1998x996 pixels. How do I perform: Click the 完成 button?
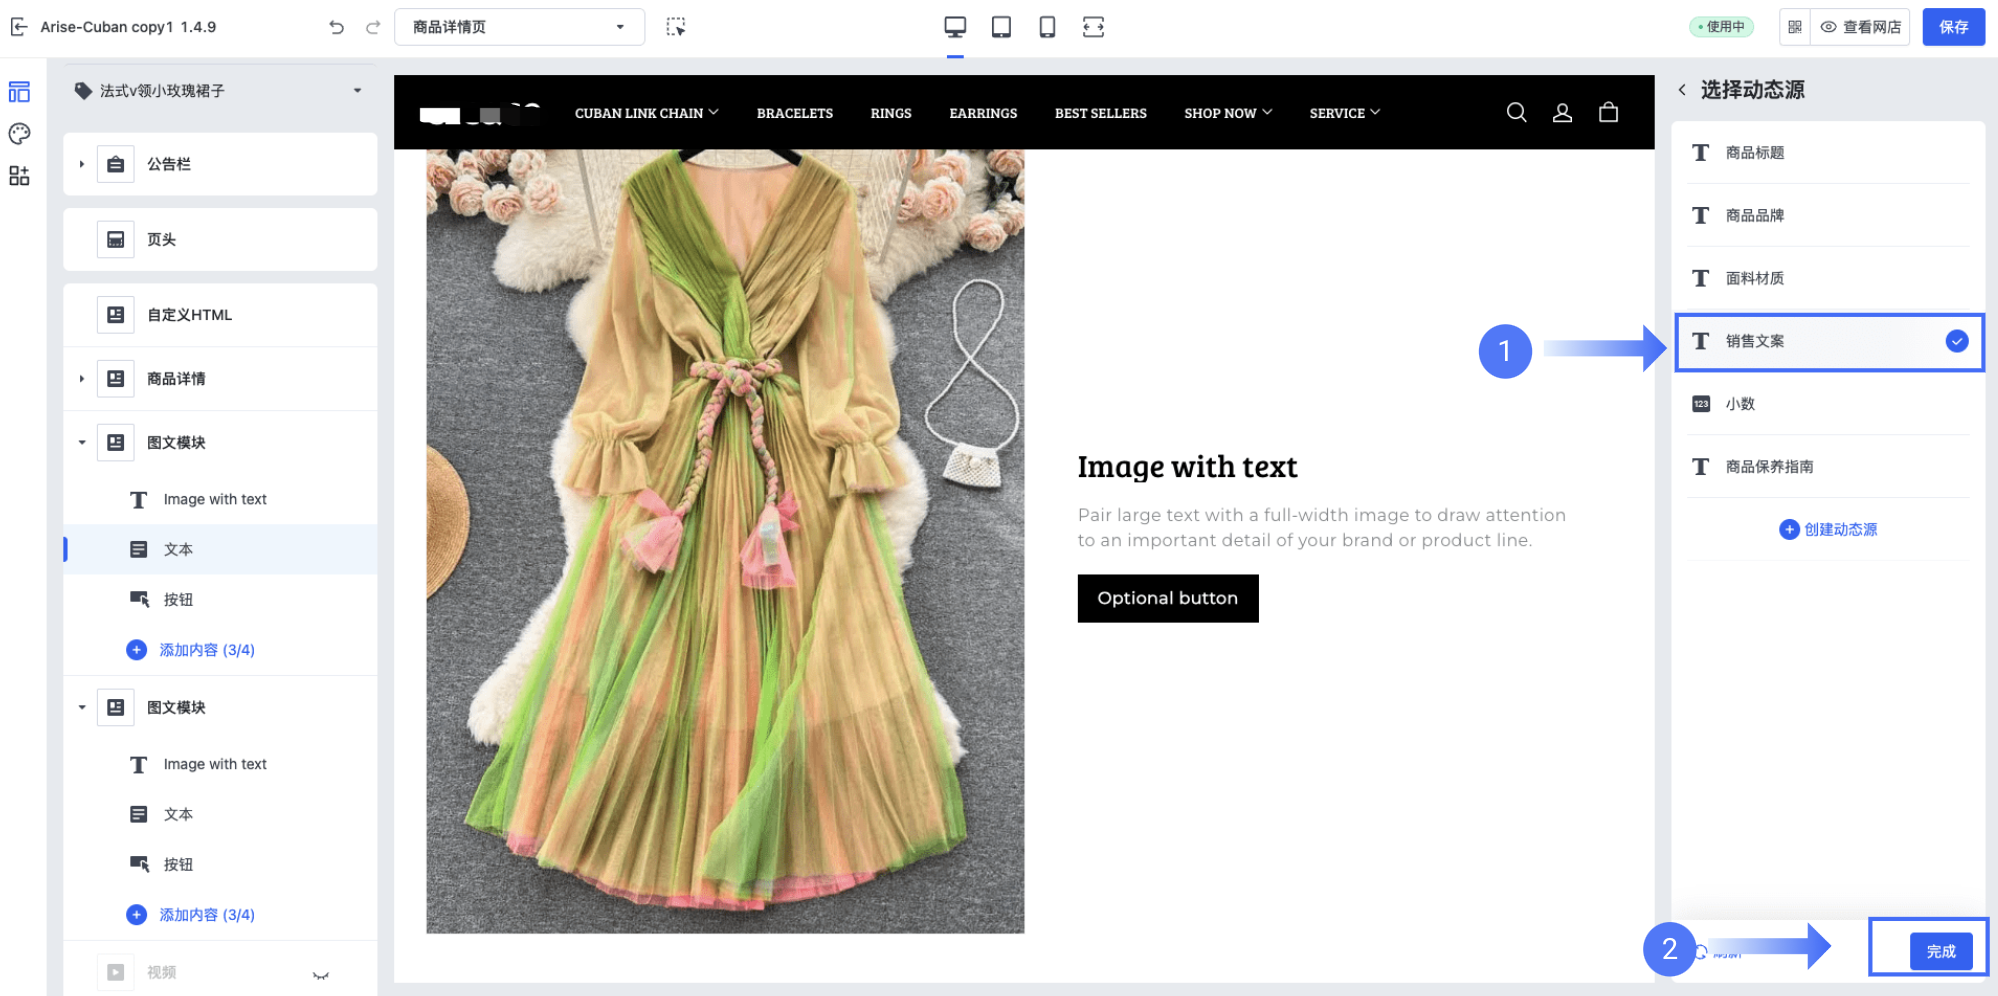pyautogui.click(x=1940, y=951)
